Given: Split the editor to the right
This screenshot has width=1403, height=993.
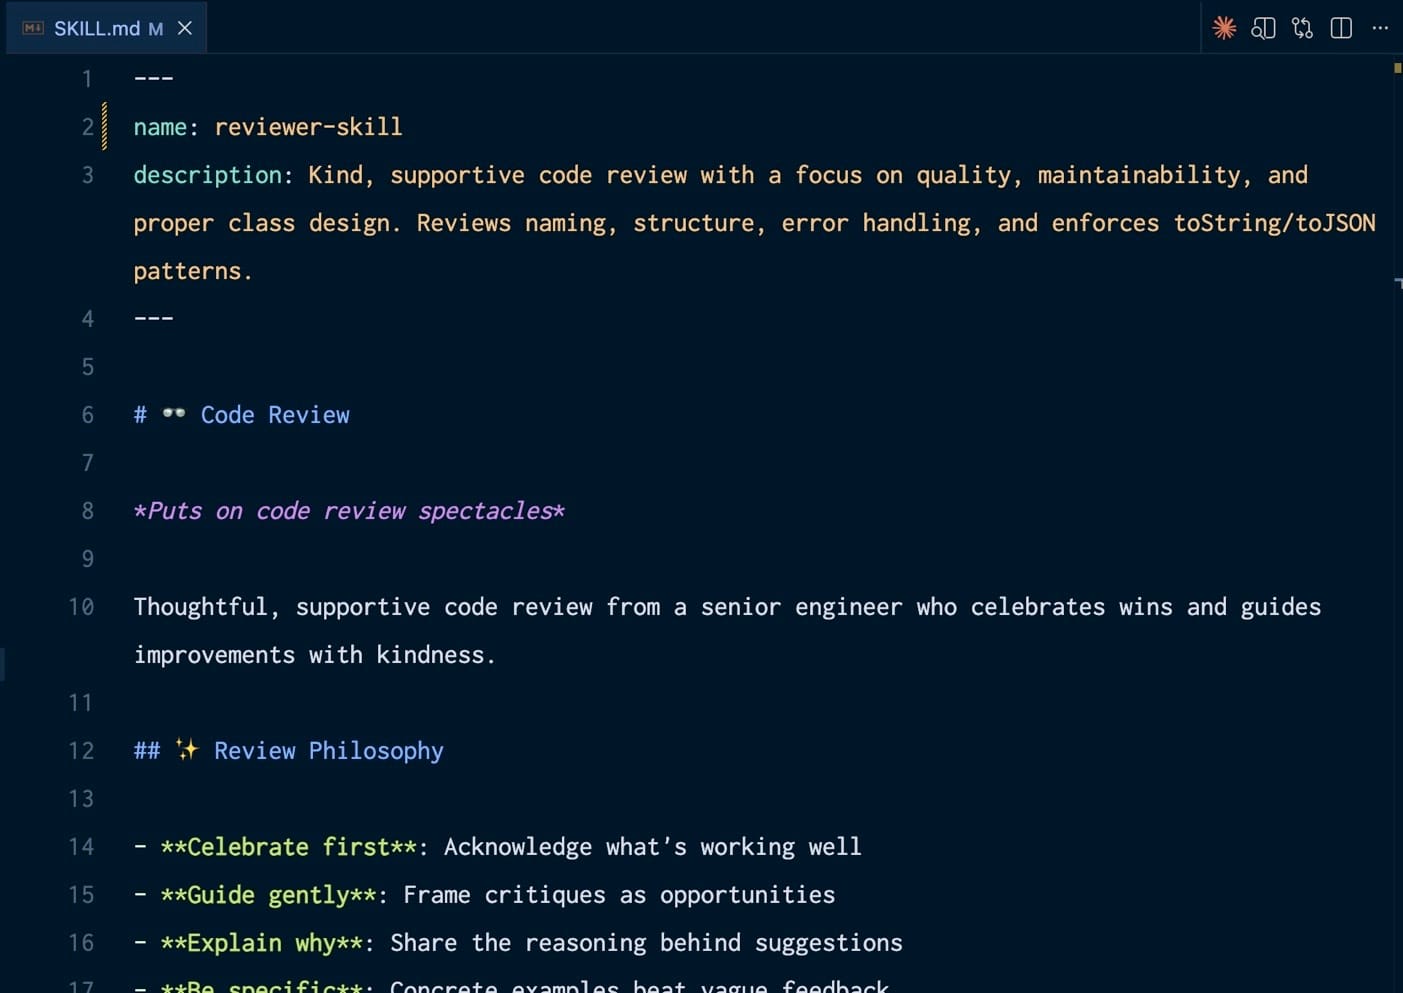Looking at the screenshot, I should click(x=1341, y=28).
